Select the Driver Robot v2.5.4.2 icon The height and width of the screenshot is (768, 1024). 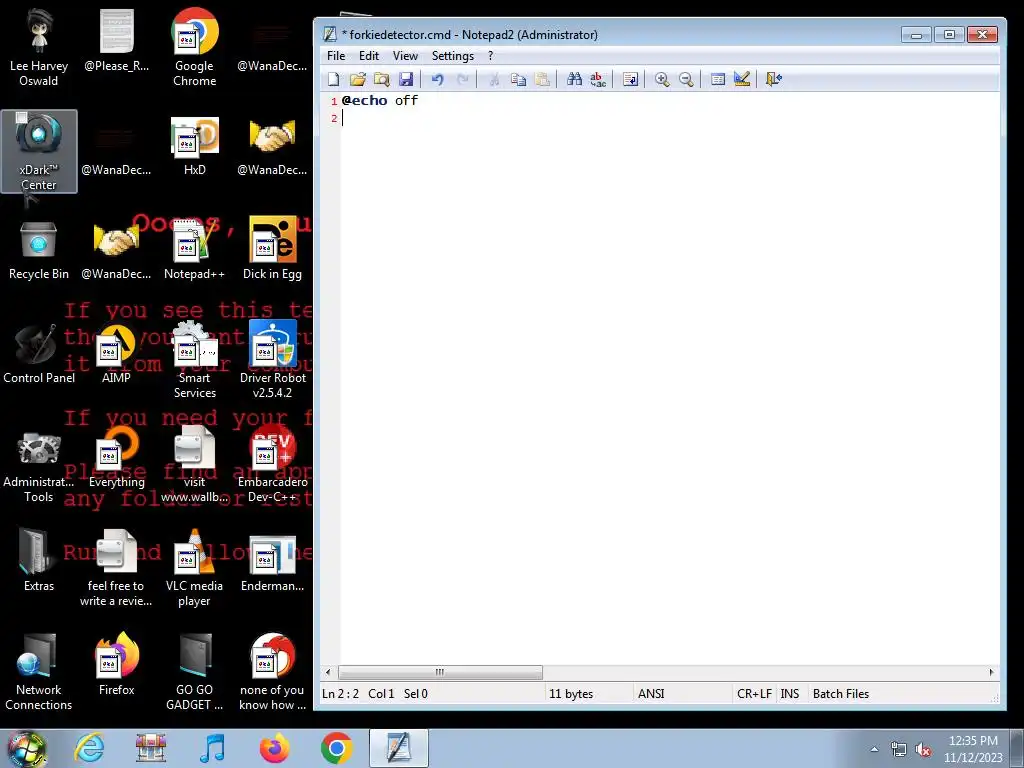272,360
